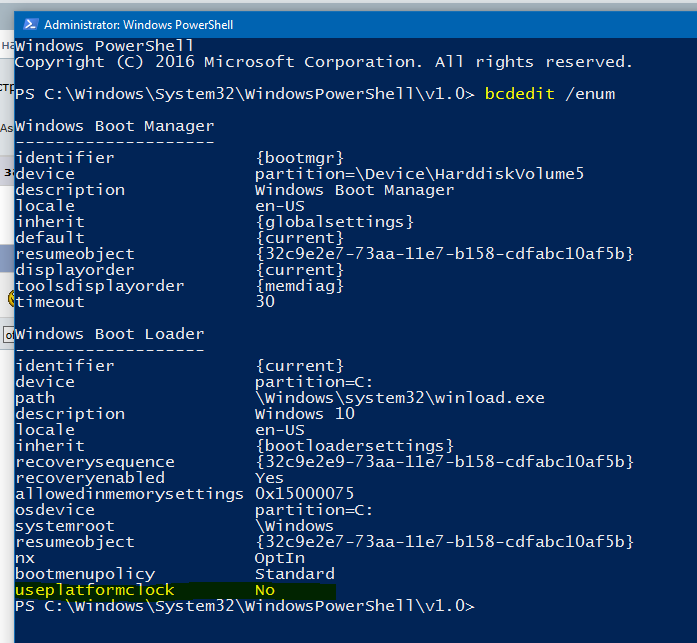Click the {globalsettings} inherit value

pos(334,222)
